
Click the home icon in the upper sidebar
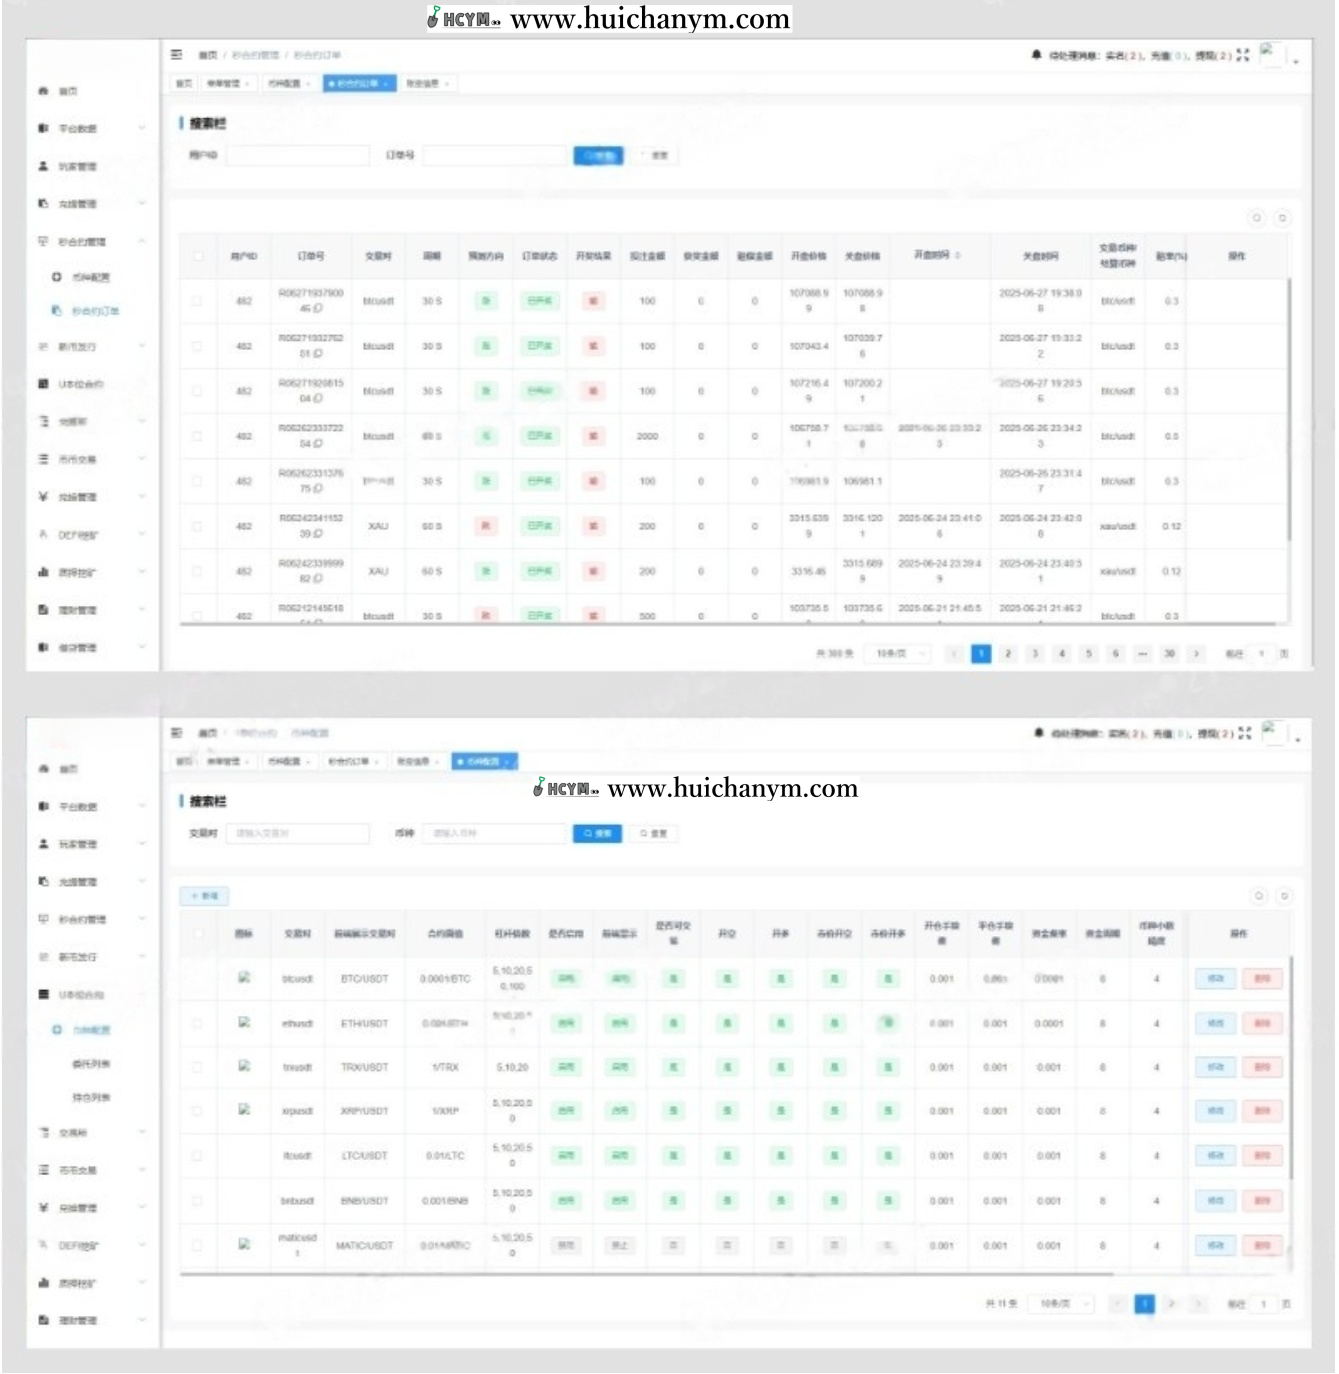pyautogui.click(x=43, y=91)
